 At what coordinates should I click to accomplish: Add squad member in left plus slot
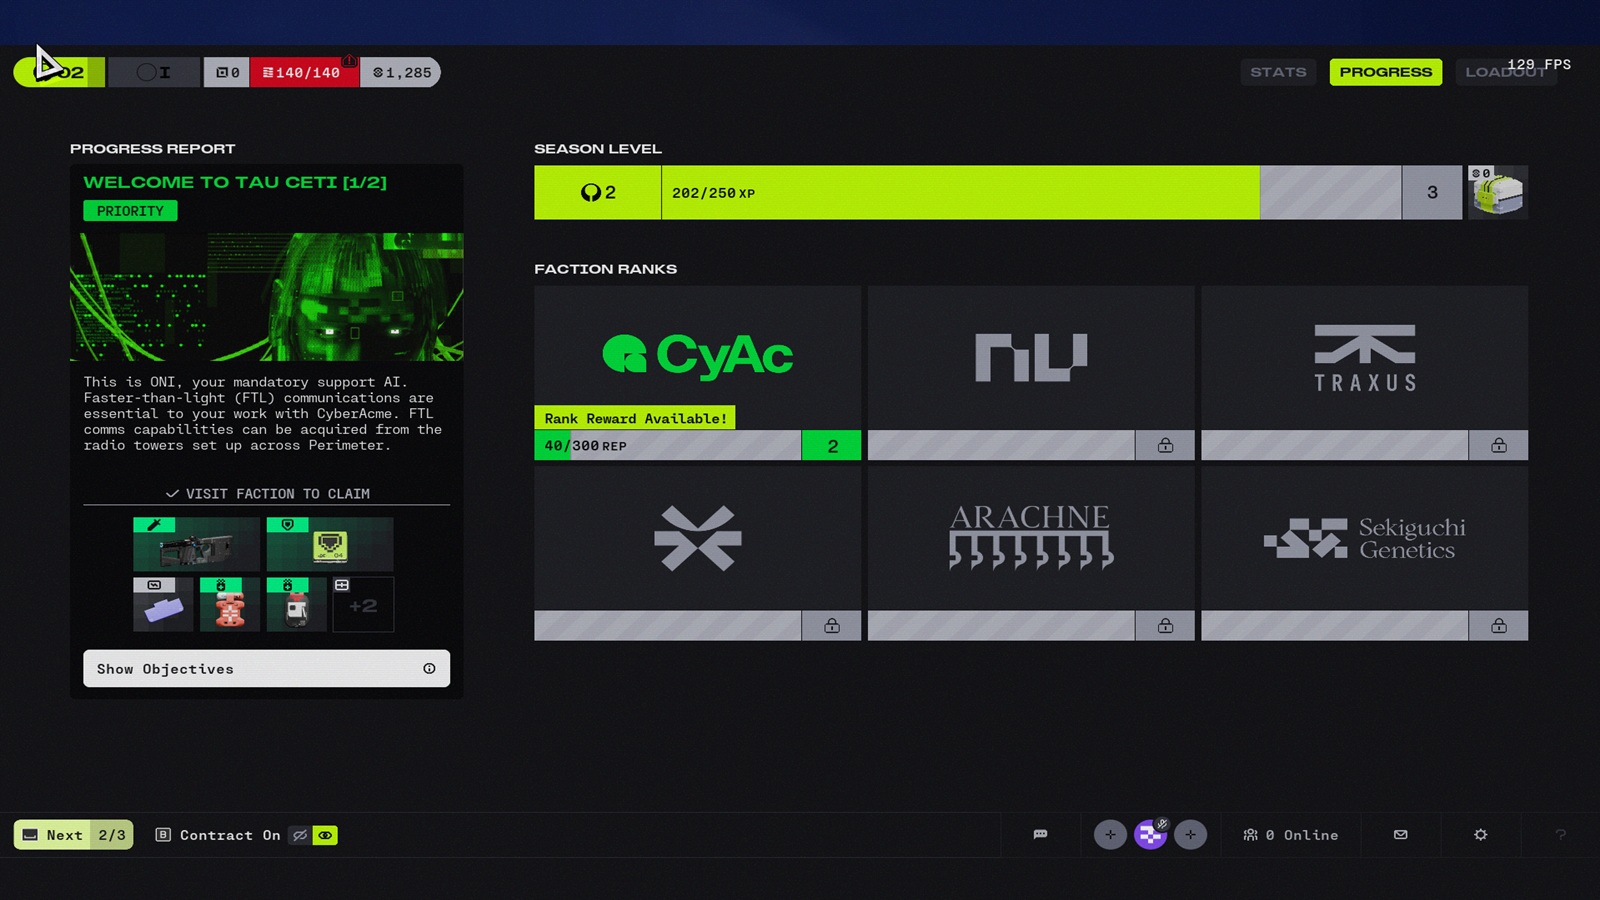point(1110,834)
